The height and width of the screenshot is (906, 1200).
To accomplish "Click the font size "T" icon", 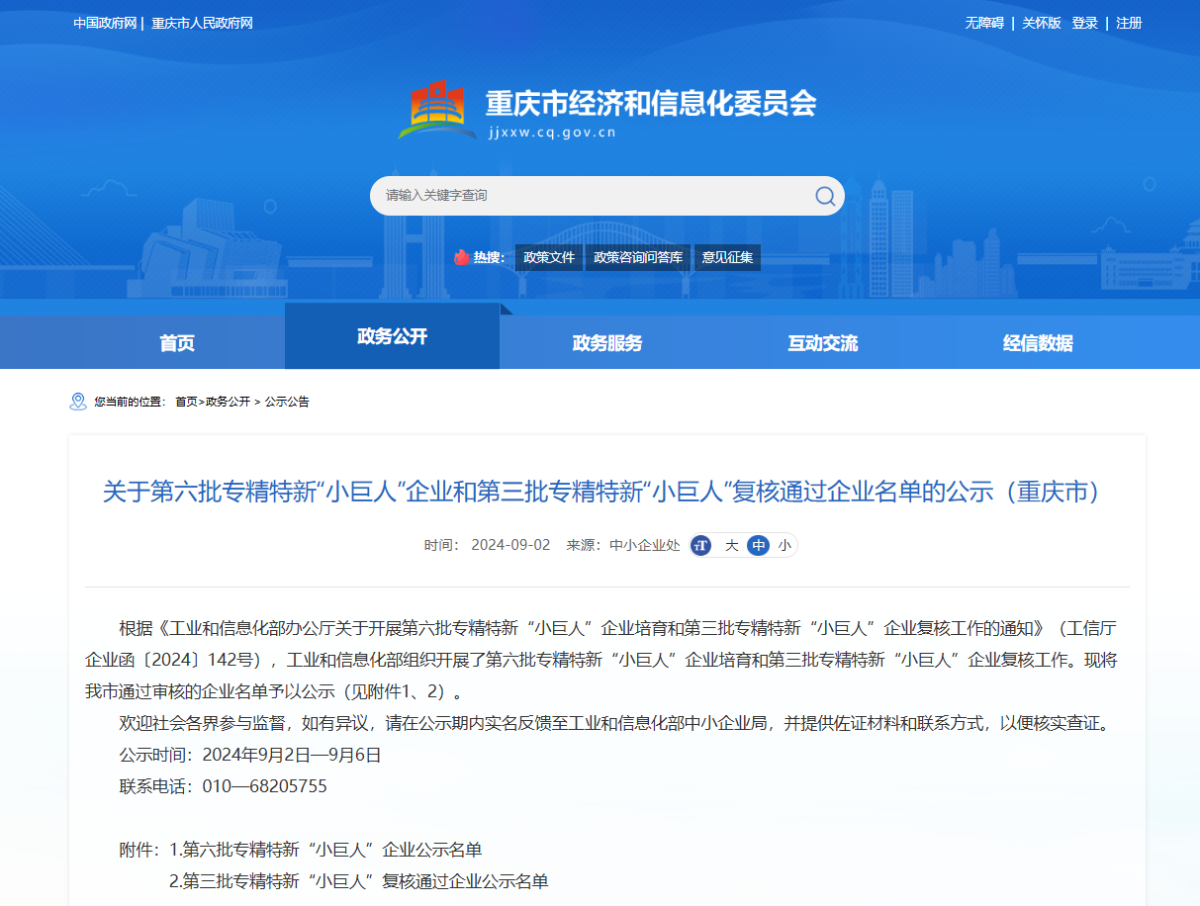I will tap(701, 545).
